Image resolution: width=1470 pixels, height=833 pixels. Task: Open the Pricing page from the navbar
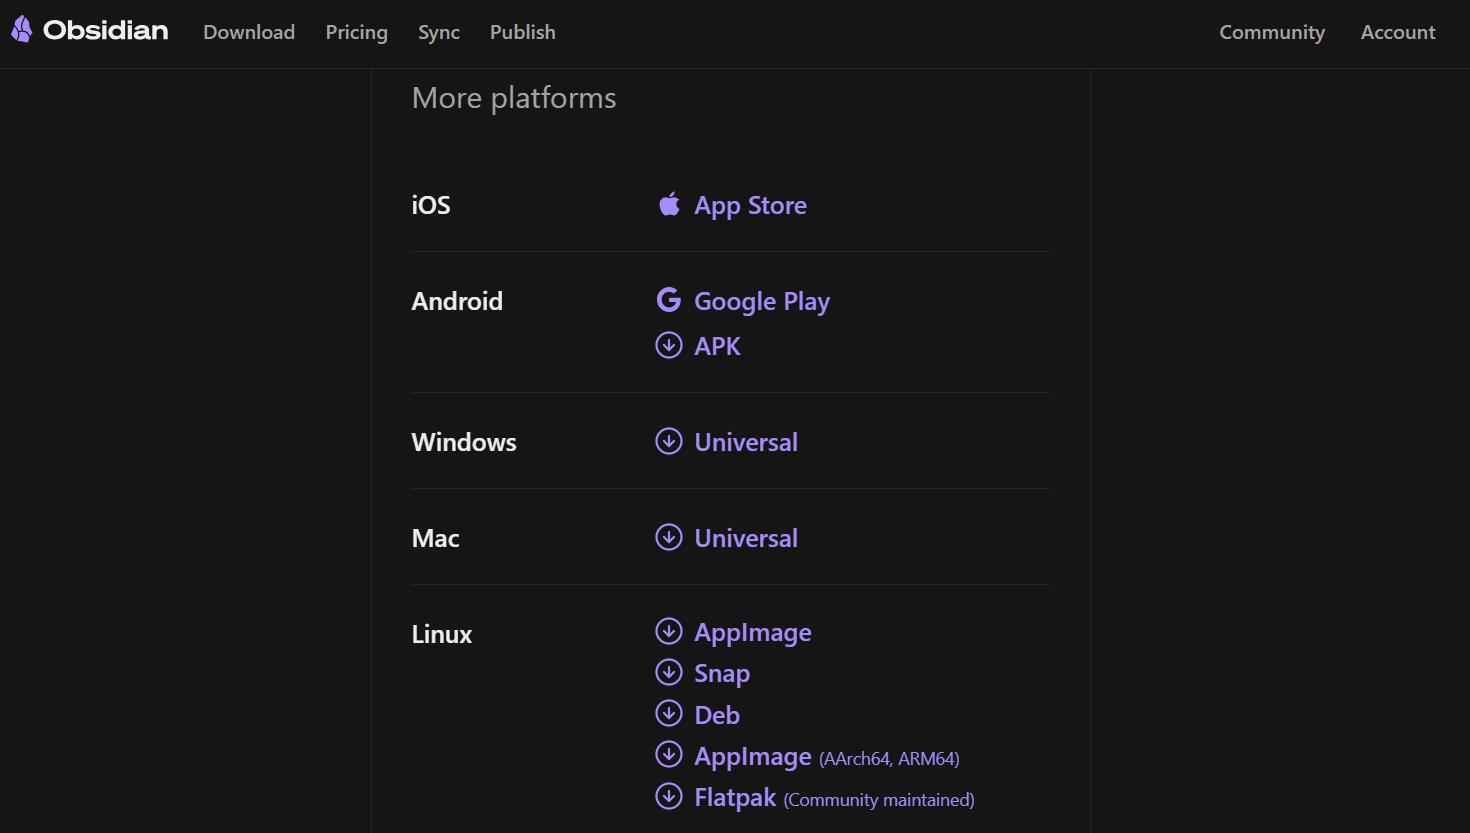356,32
